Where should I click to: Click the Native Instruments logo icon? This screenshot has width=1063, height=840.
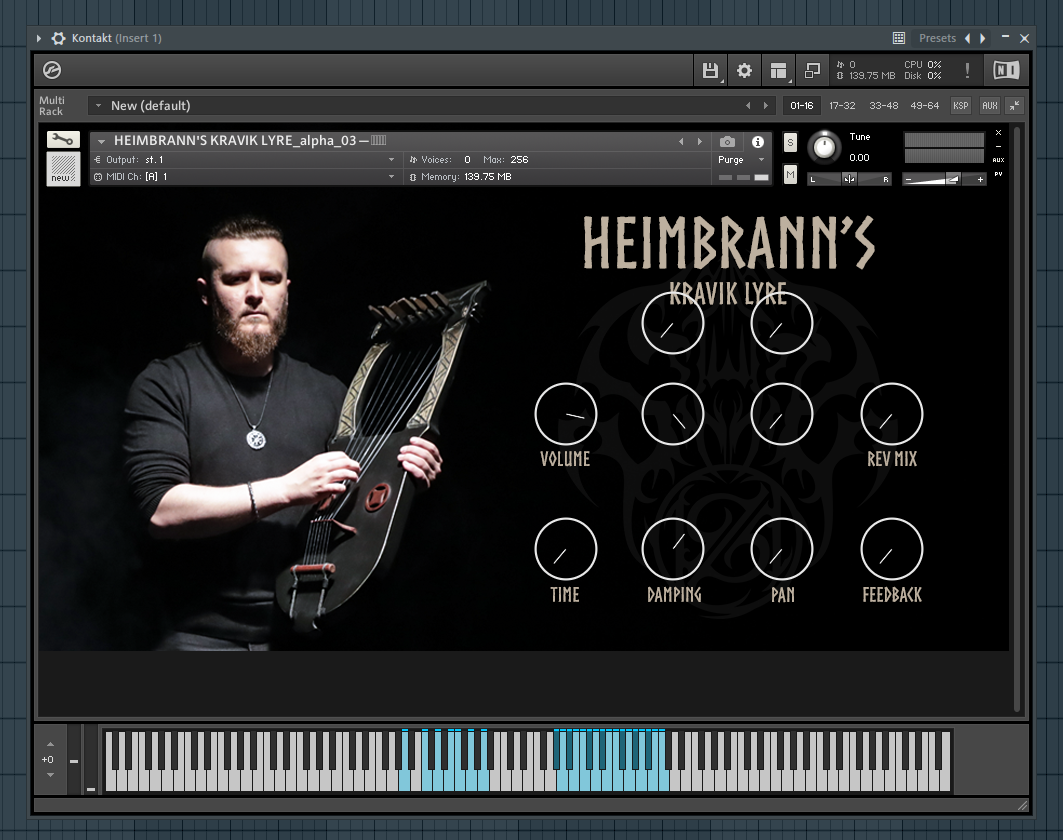click(x=1006, y=70)
